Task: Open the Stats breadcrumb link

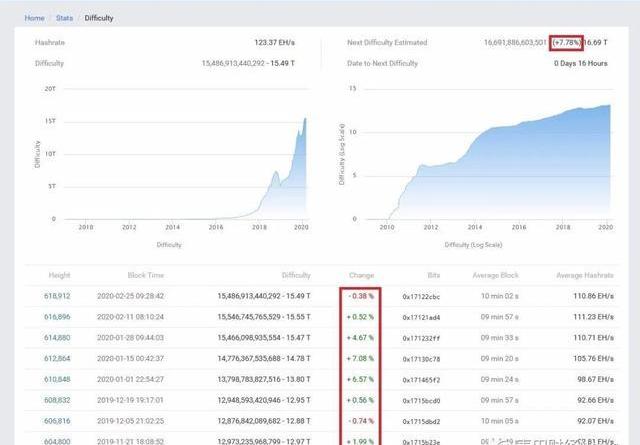Action: pyautogui.click(x=65, y=18)
